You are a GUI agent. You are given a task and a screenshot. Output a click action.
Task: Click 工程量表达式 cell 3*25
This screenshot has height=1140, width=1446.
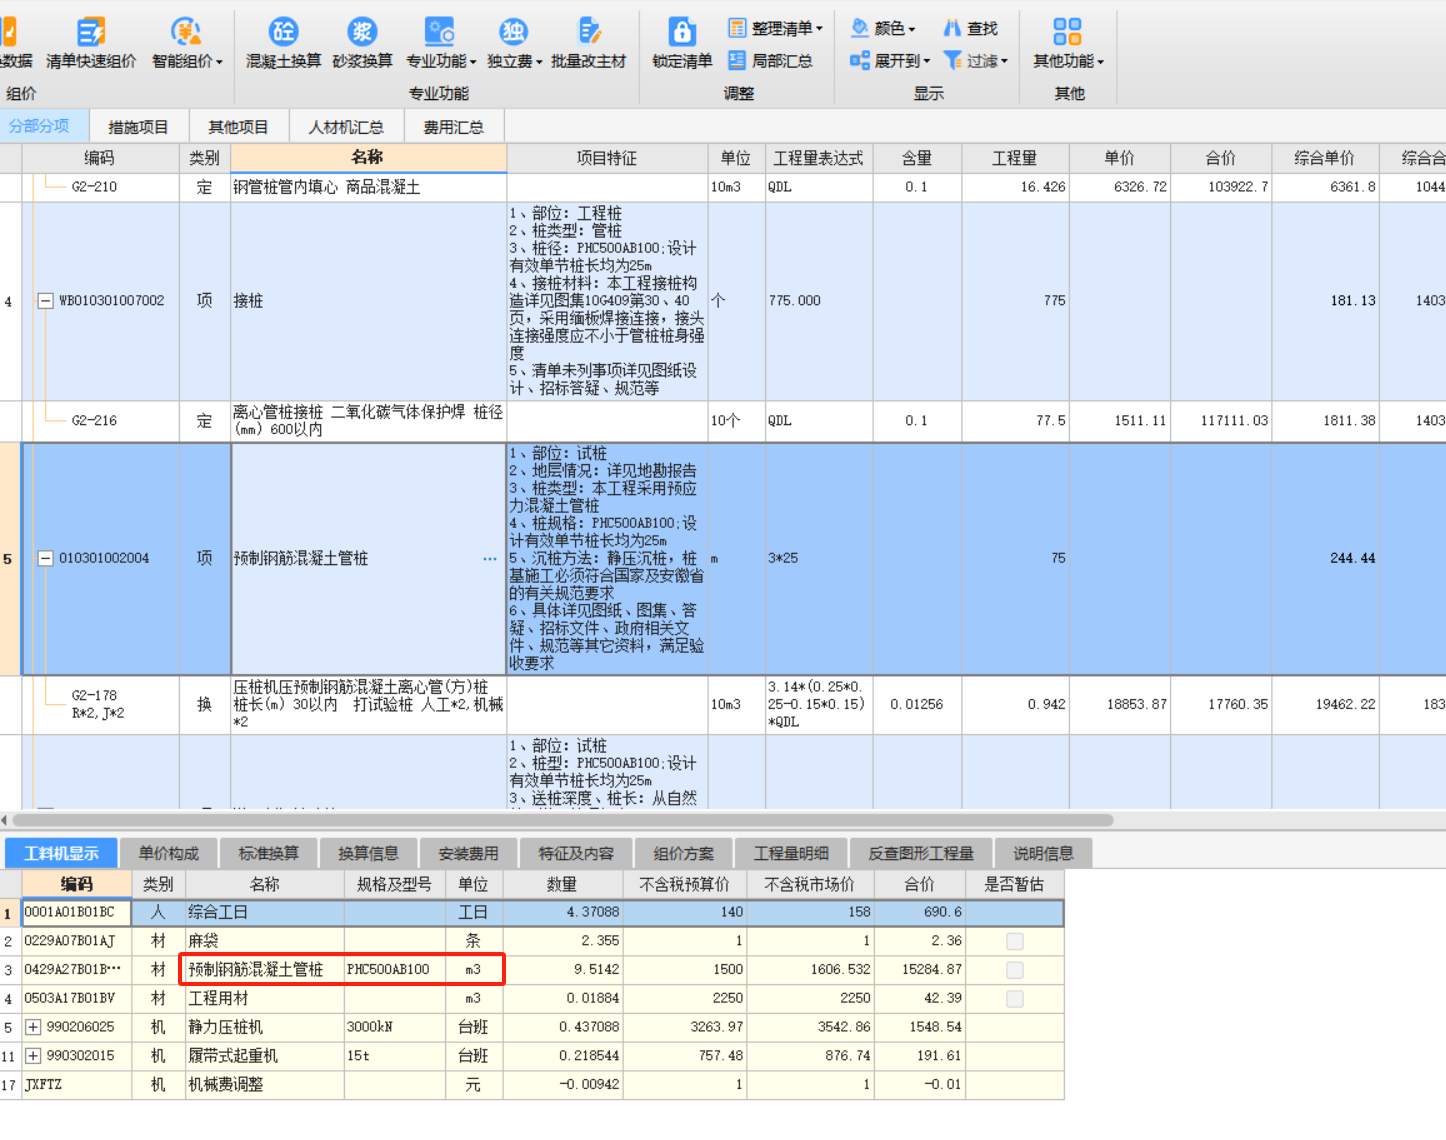818,559
